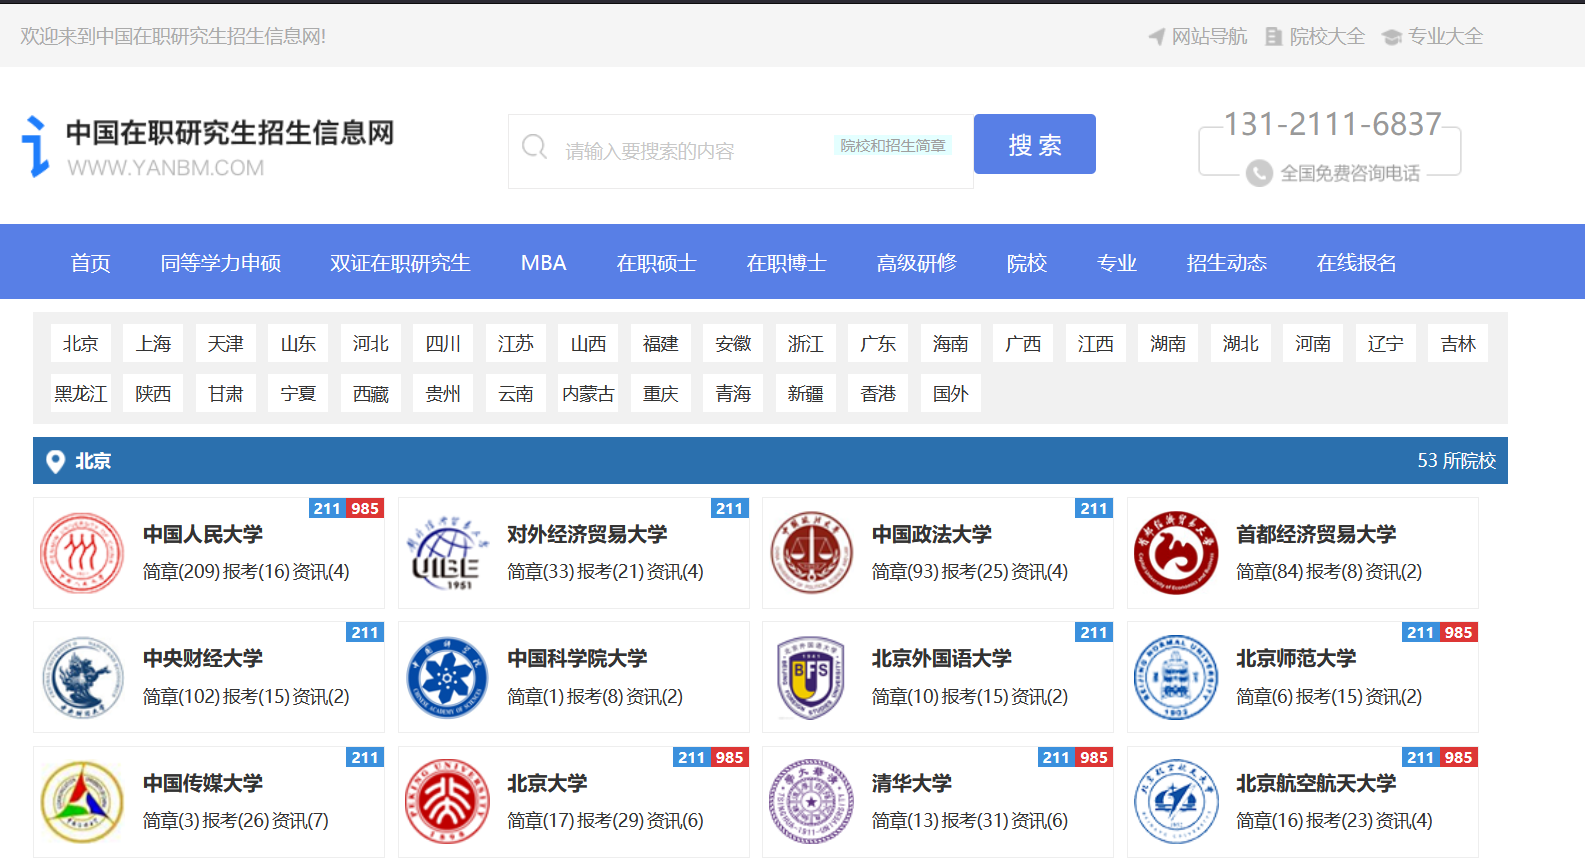
Task: Select 黑龙江 region filter
Action: (81, 393)
